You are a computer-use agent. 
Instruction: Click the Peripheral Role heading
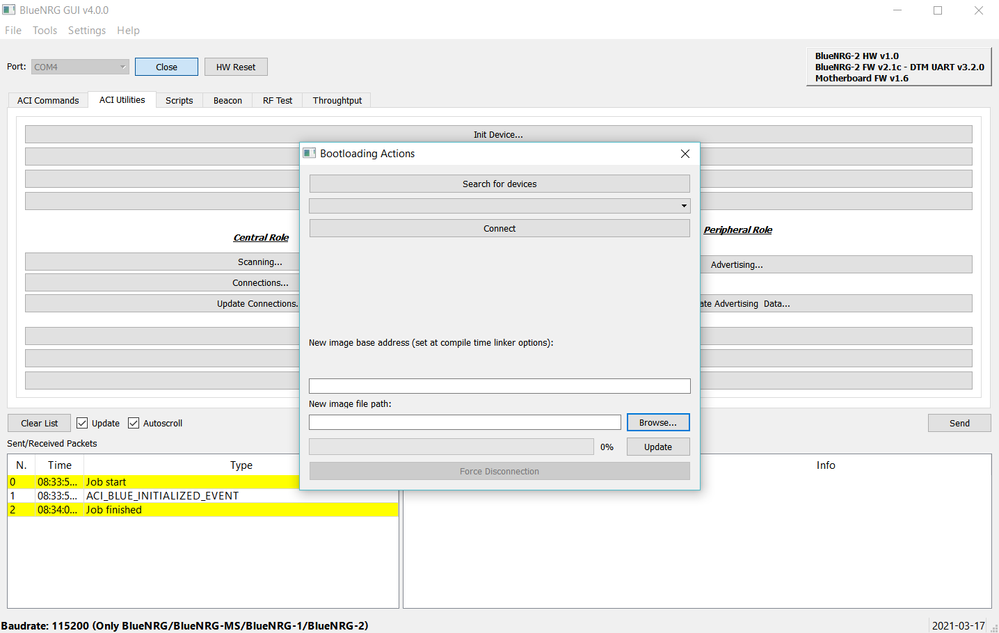738,230
